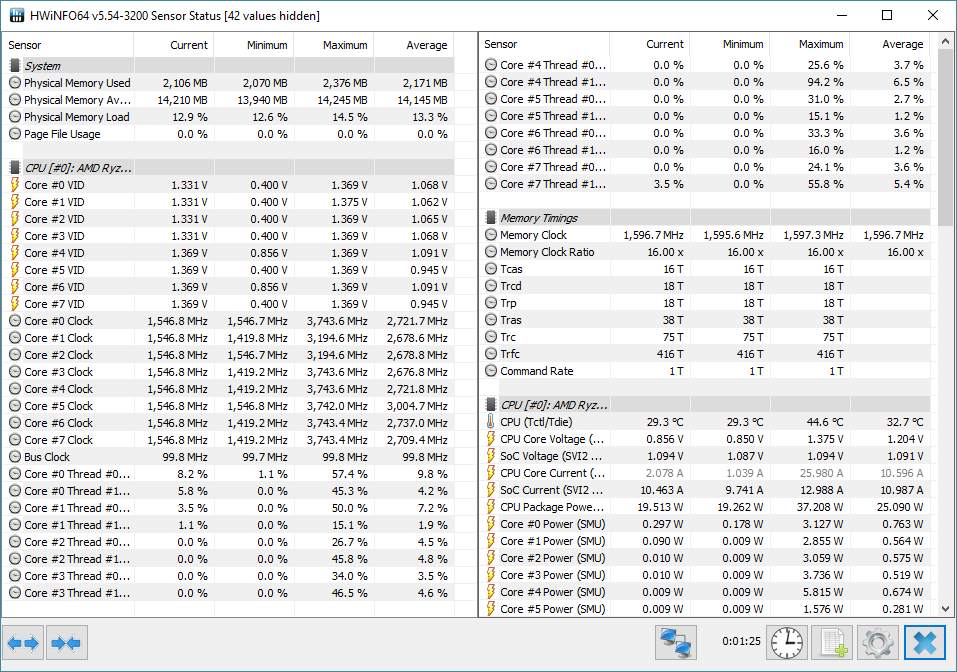This screenshot has width=957, height=672.
Task: Click the lightning icon beside Core #7 VID
Action: [15, 303]
